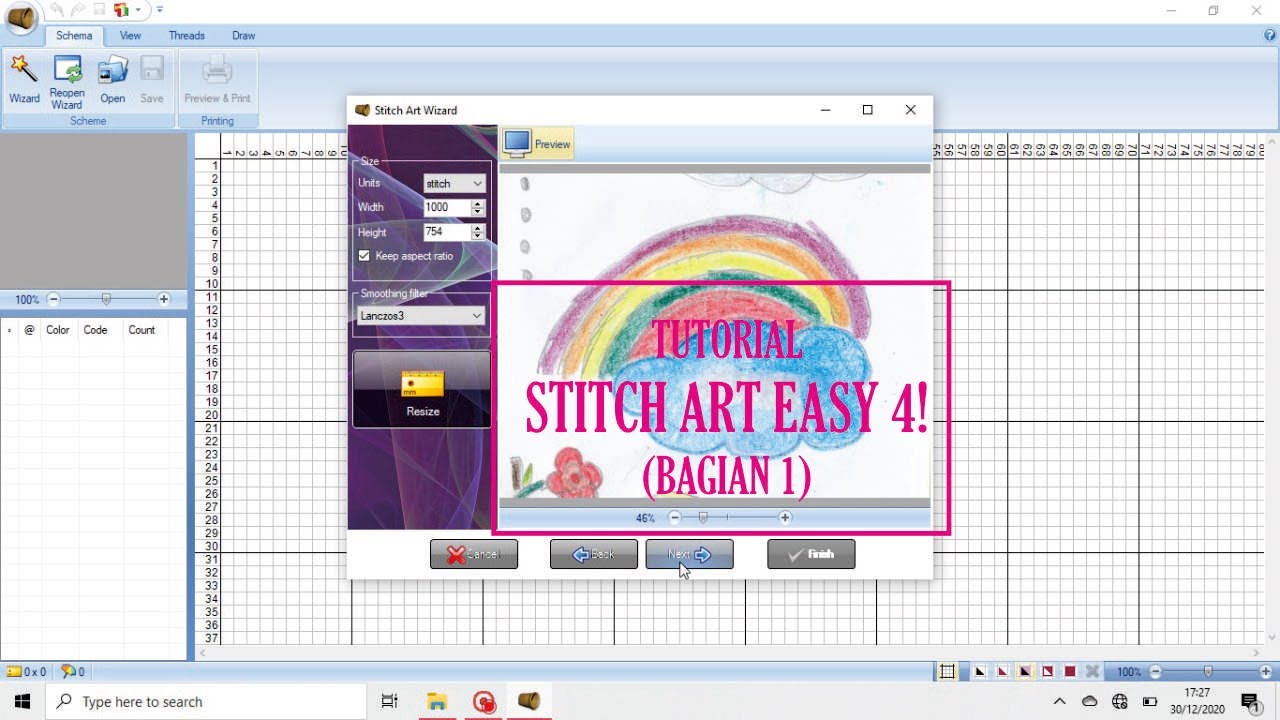Click status bar zoom plus button
The image size is (1280, 720).
pyautogui.click(x=1266, y=672)
